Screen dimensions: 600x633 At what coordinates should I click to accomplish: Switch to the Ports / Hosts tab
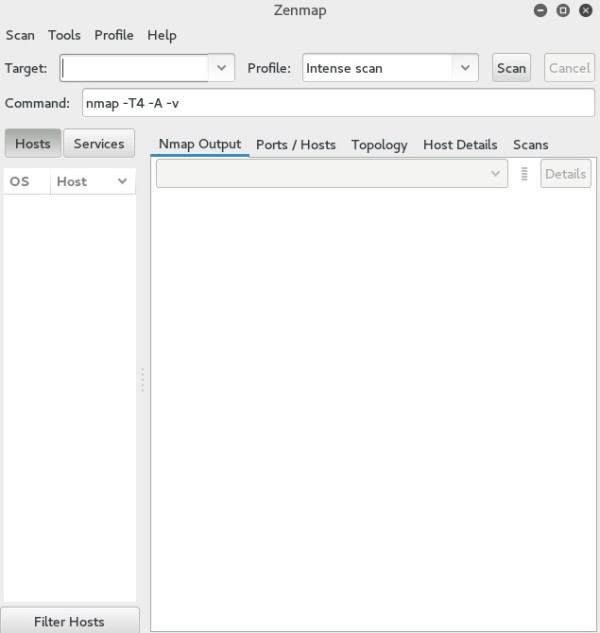pos(296,144)
